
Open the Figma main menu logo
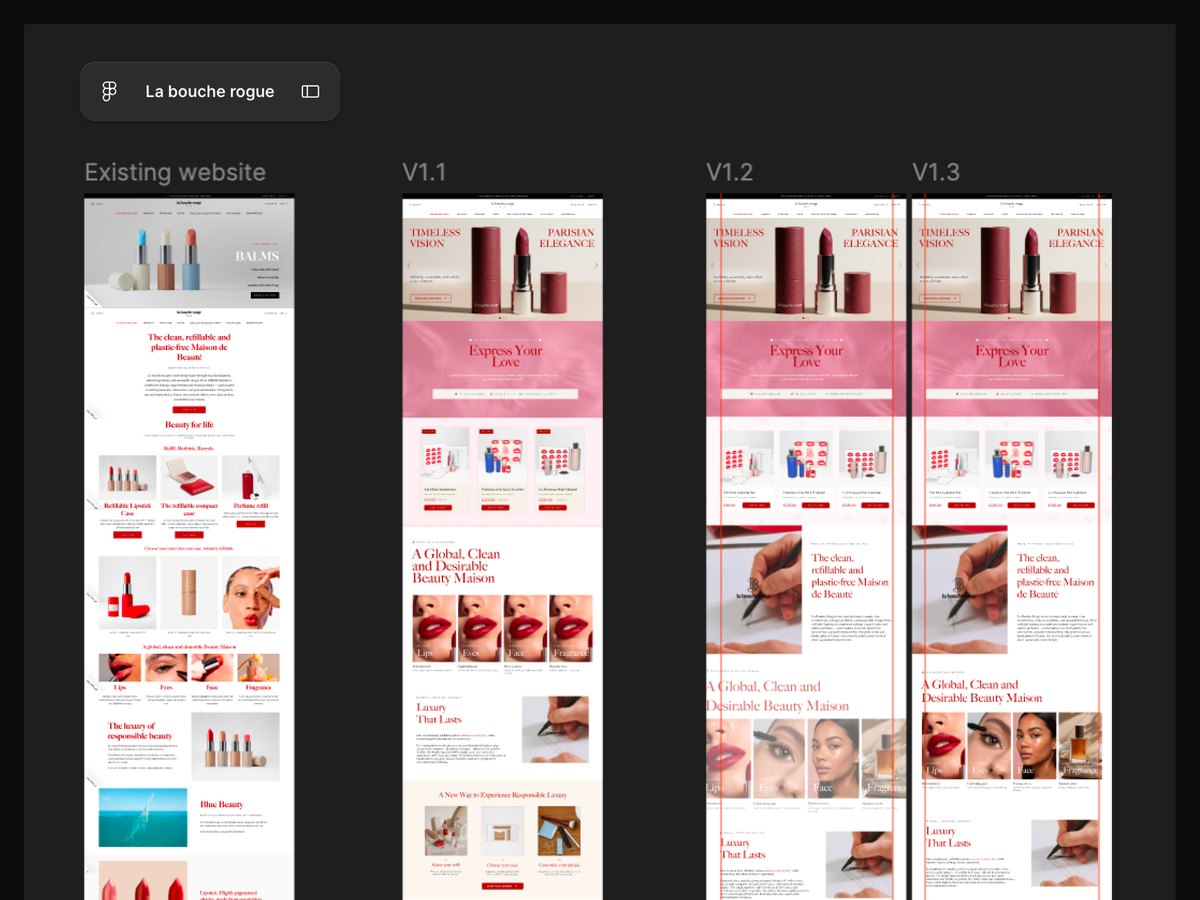click(110, 92)
